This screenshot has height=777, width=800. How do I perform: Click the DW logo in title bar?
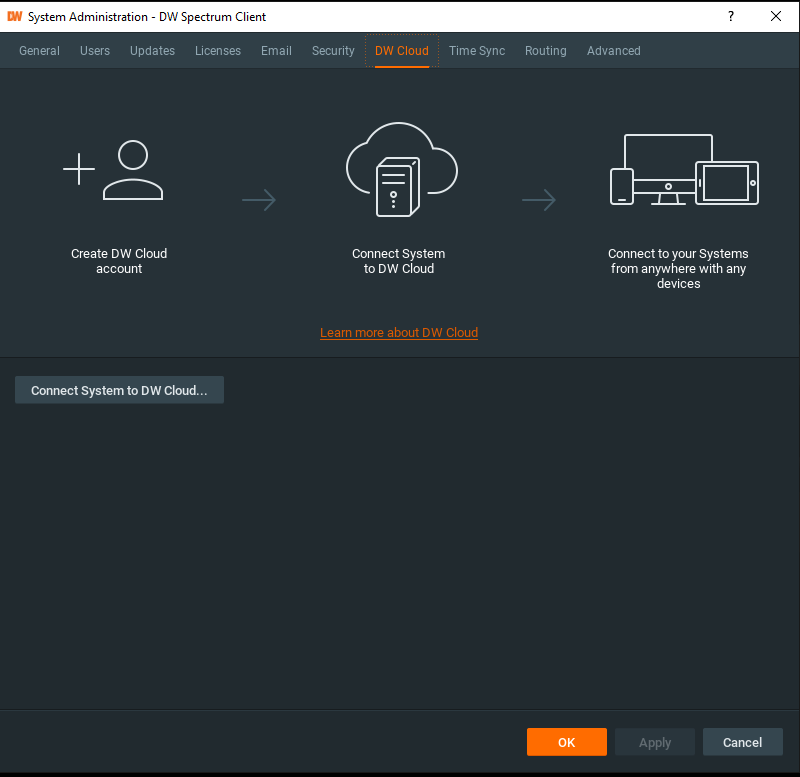pos(15,17)
